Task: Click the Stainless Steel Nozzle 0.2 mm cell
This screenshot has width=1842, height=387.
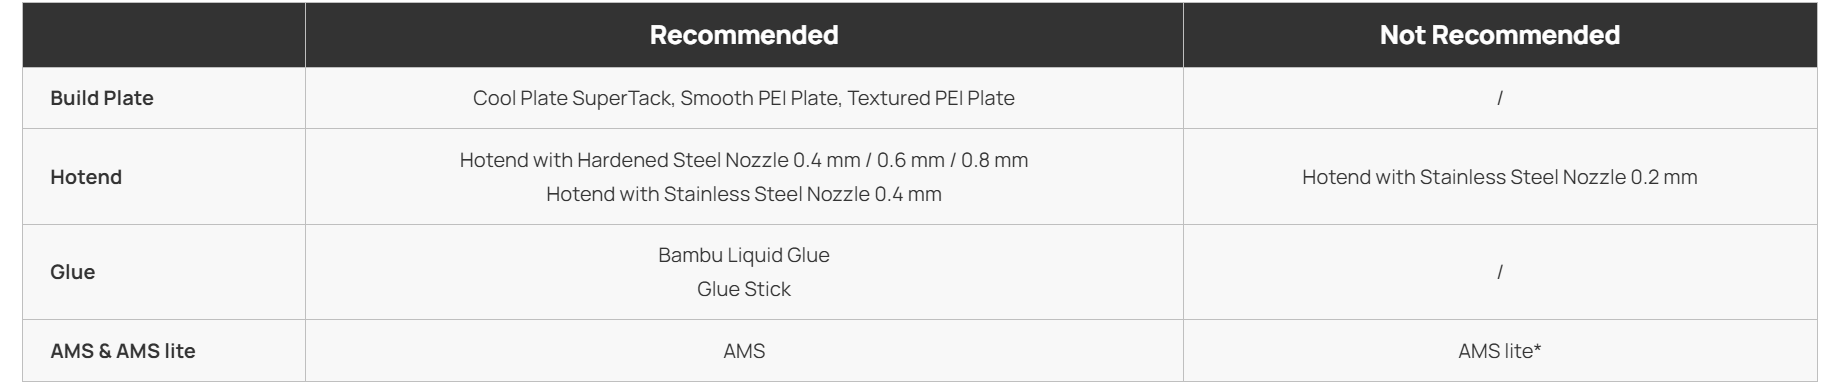Action: [x=1500, y=177]
